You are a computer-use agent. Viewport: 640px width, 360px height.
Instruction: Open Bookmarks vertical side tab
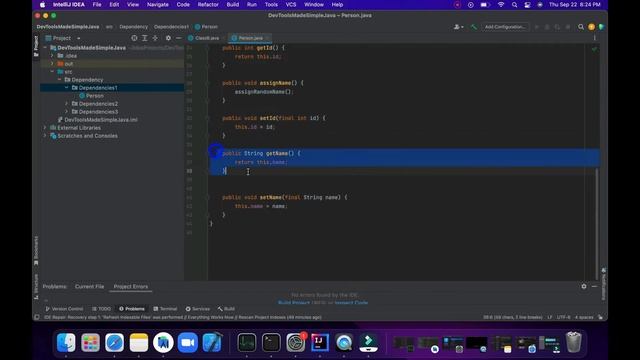tap(36, 251)
